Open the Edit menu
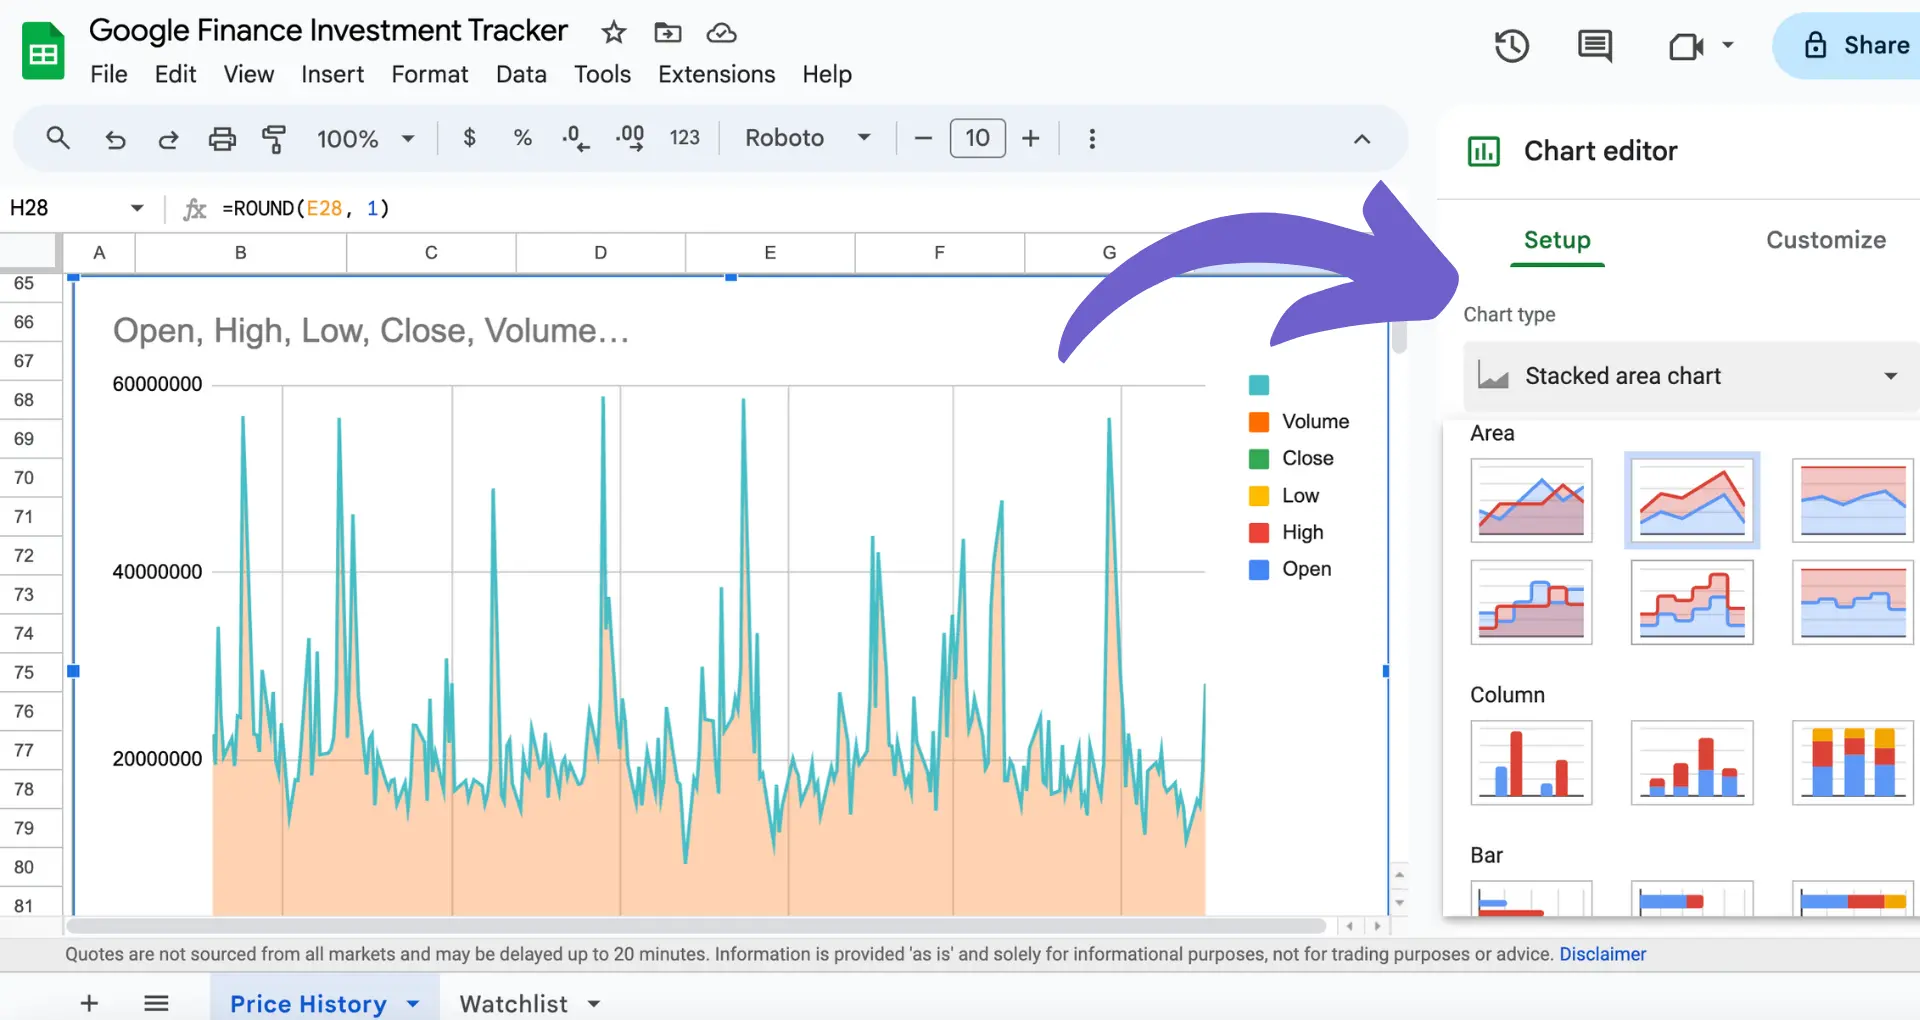1920x1020 pixels. (175, 74)
